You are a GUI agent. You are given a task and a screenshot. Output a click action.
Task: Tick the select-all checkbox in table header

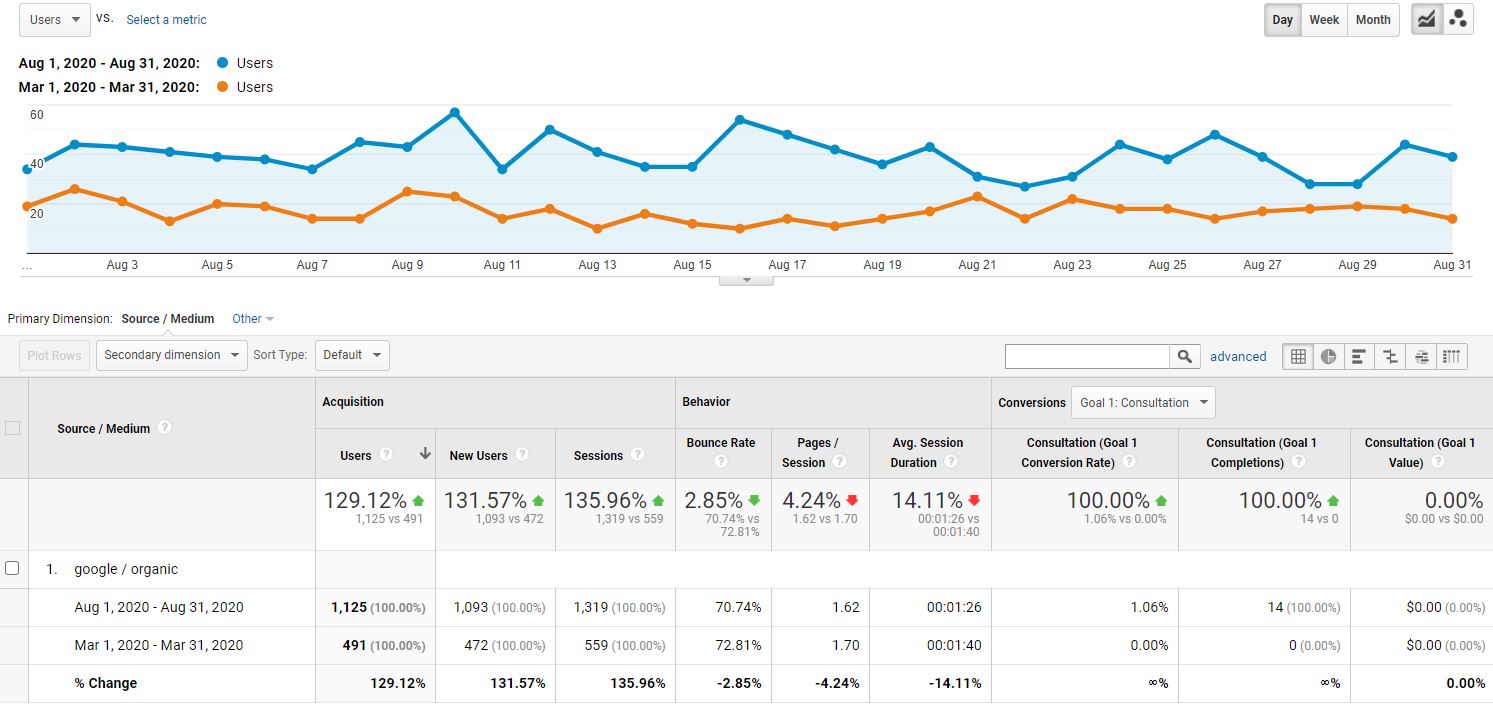tap(12, 428)
